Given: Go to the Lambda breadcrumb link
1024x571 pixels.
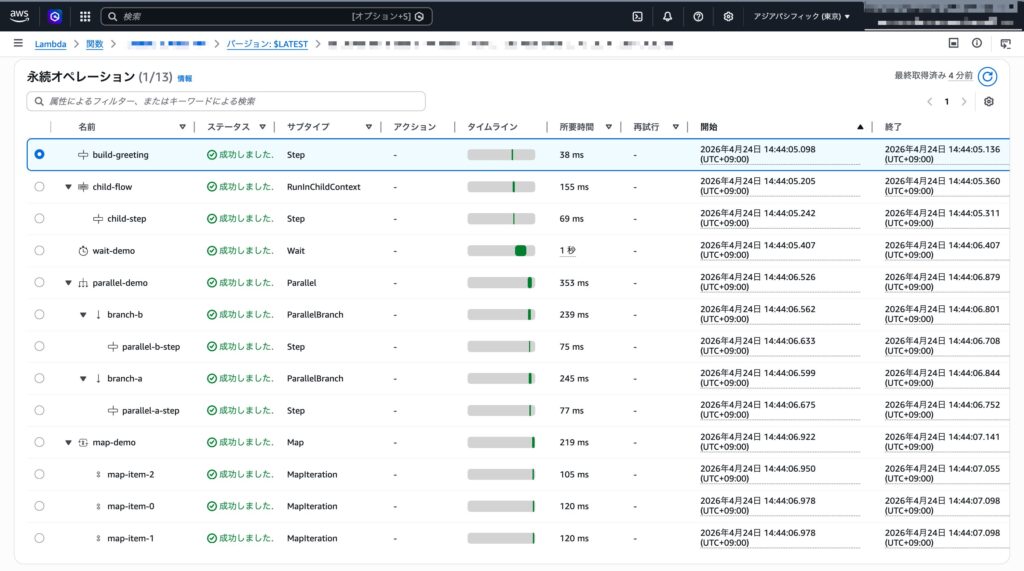Looking at the screenshot, I should coord(50,44).
